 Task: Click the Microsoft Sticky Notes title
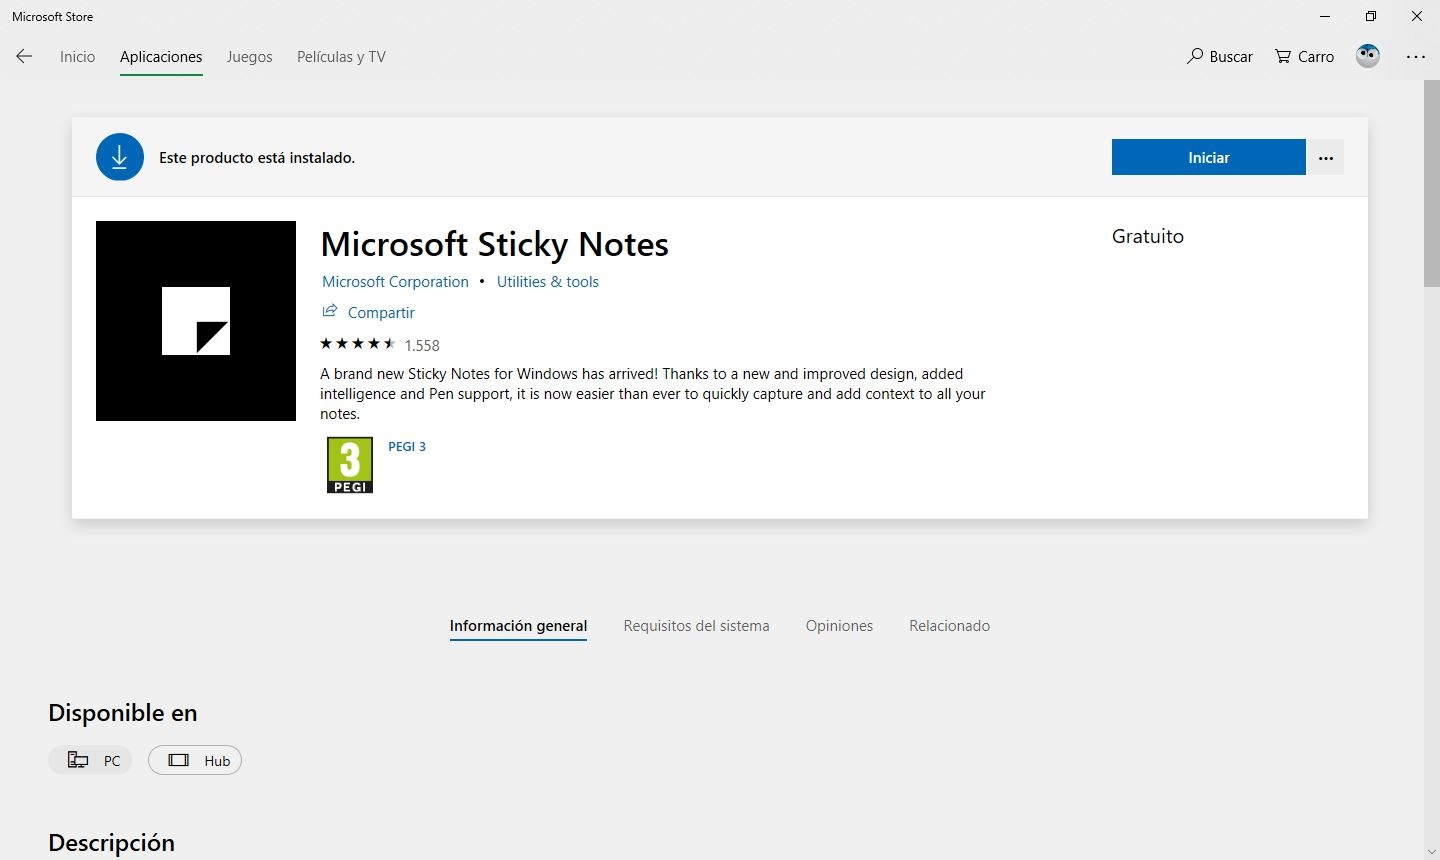pos(494,244)
